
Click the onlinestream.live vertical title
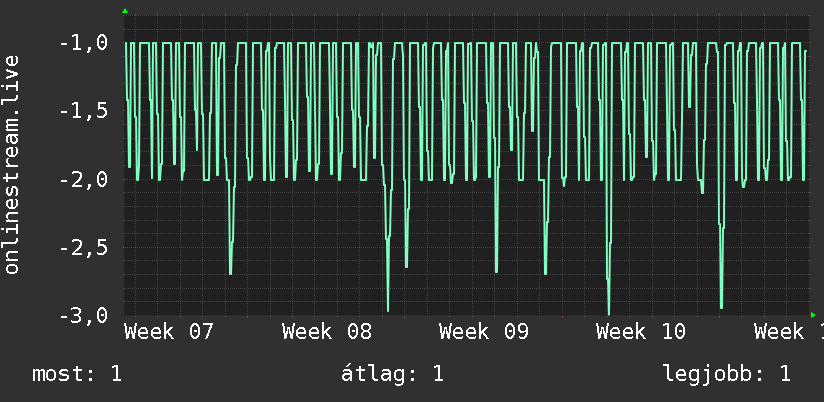(12, 164)
